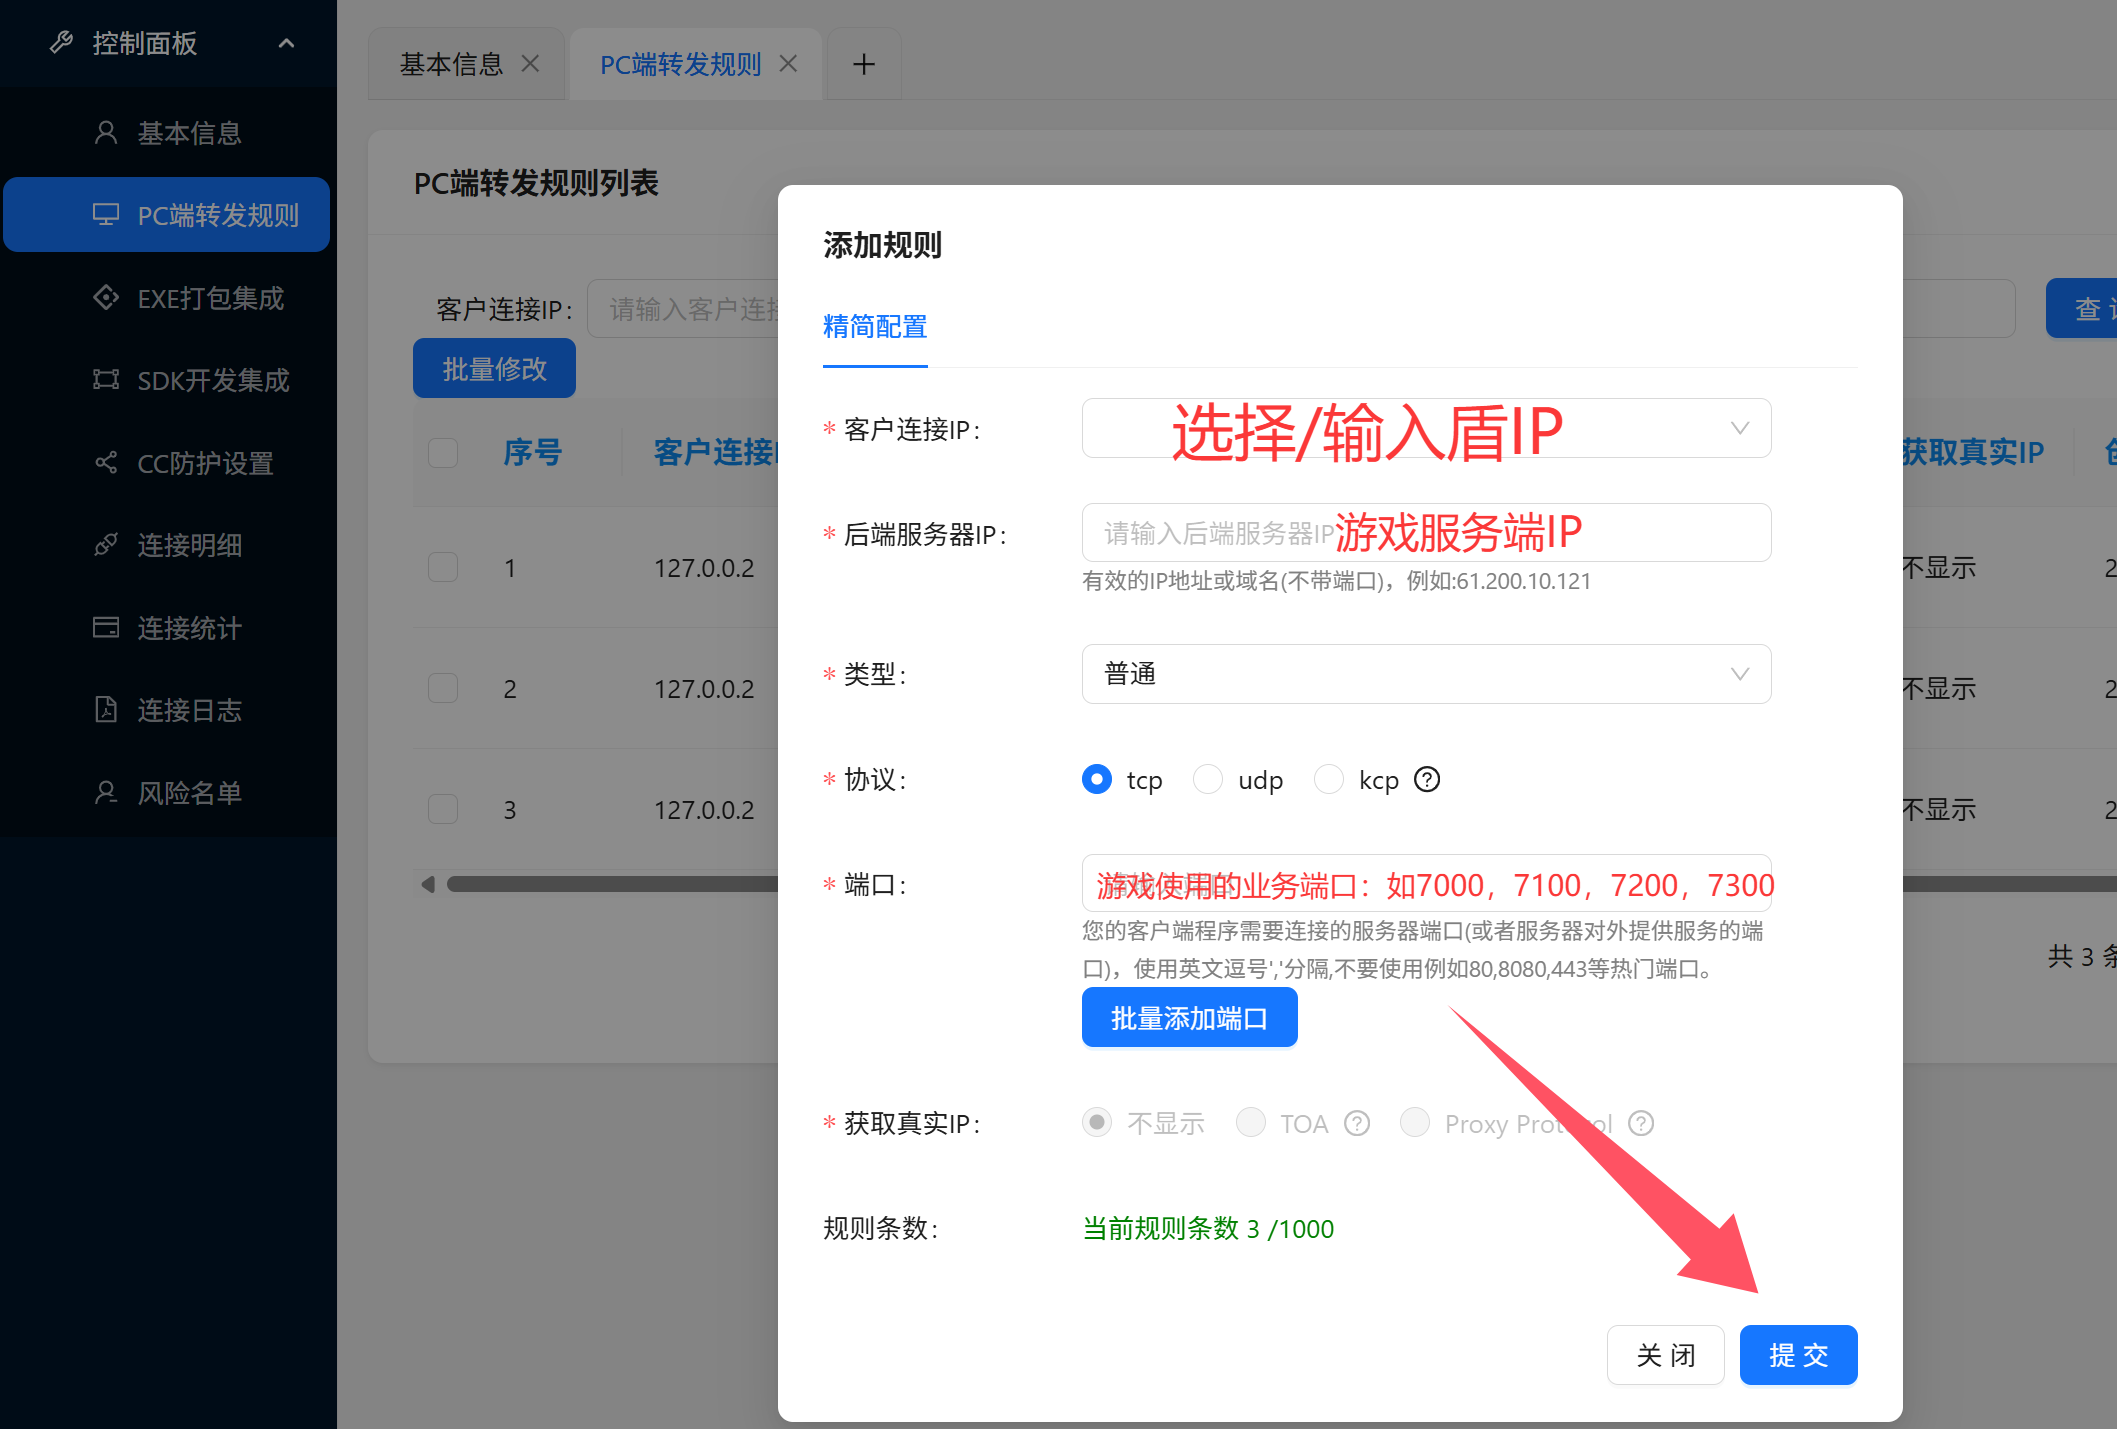Image resolution: width=2117 pixels, height=1429 pixels.
Task: Select the udp protocol option
Action: point(1208,779)
